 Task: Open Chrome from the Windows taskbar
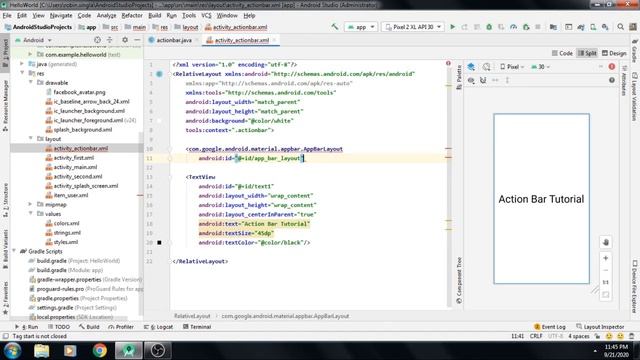tap(100, 350)
